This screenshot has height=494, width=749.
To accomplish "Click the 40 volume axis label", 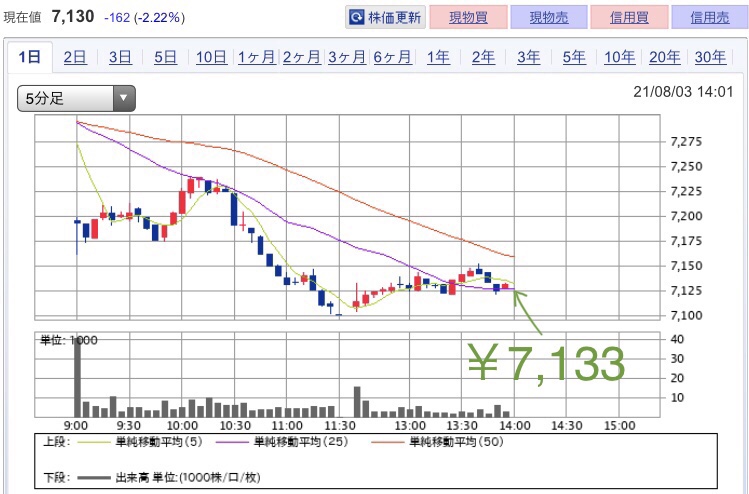I will click(x=677, y=339).
